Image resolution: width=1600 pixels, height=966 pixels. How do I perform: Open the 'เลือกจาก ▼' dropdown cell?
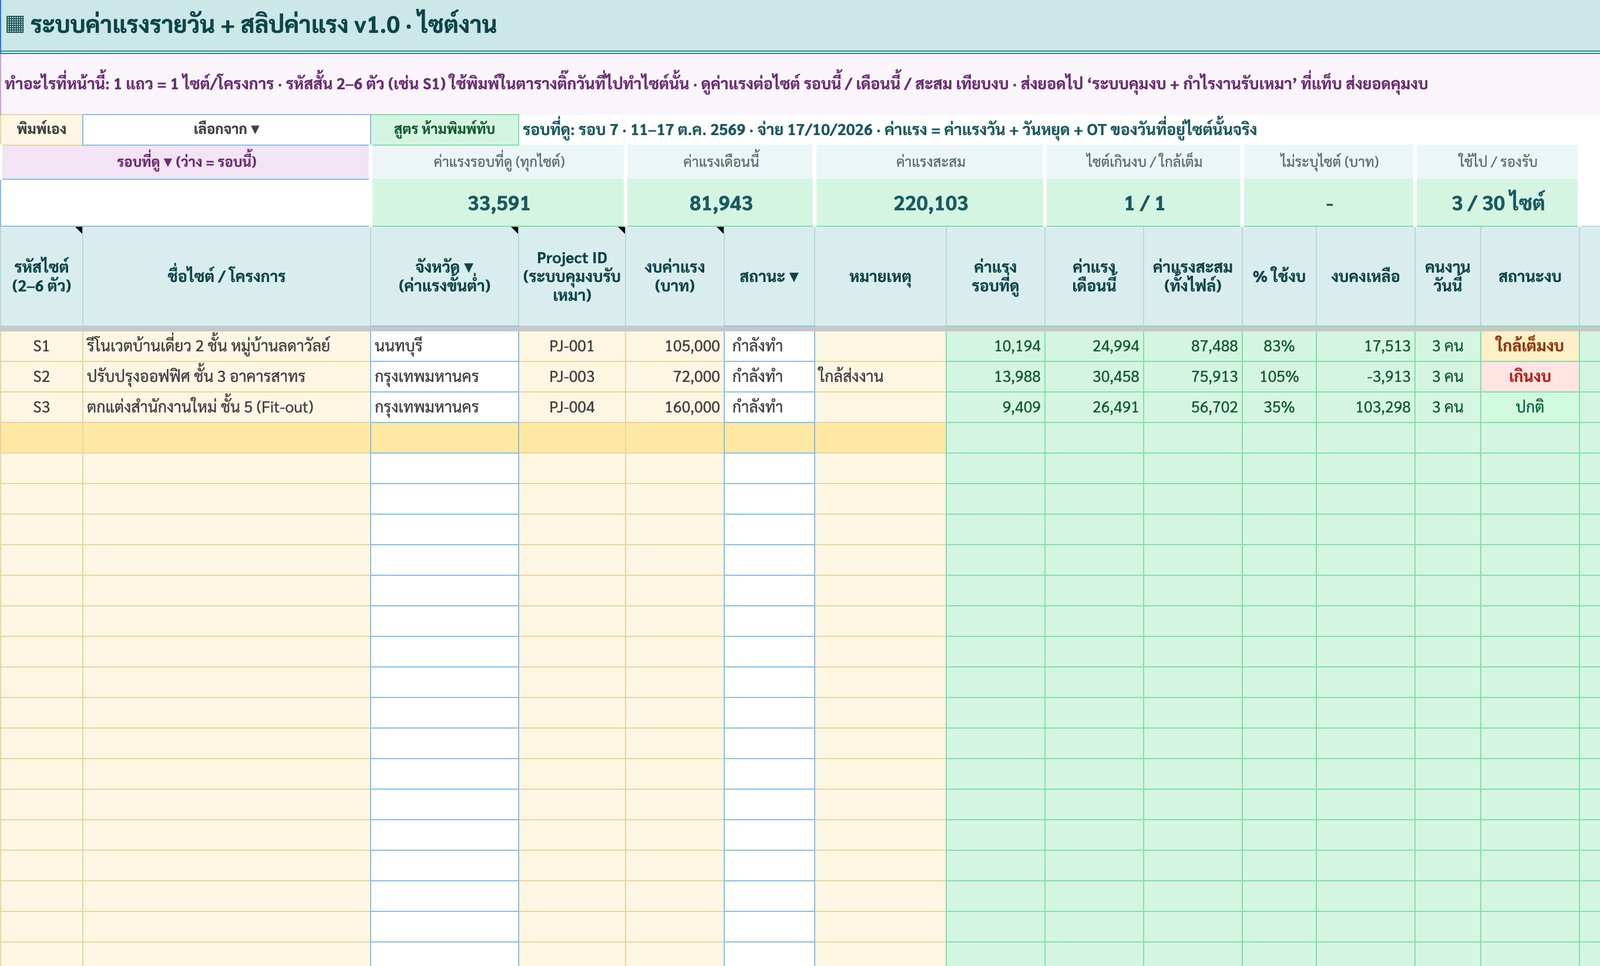click(x=226, y=129)
